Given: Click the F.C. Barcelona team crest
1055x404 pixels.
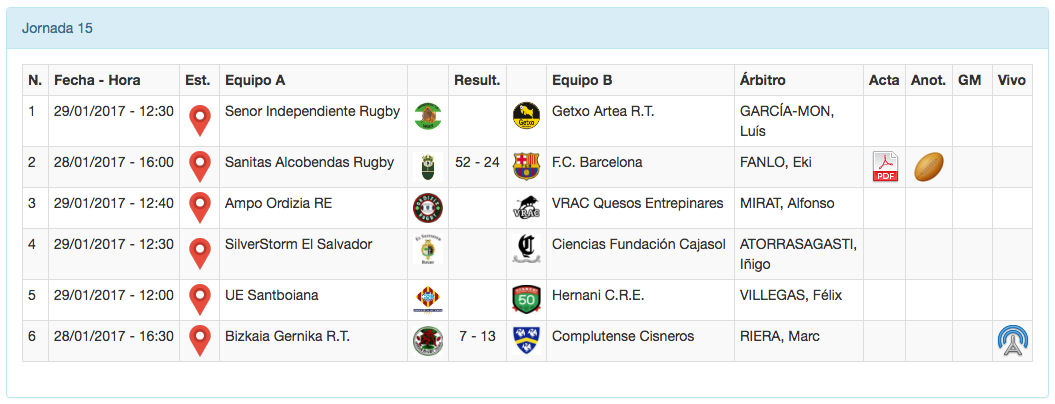Looking at the screenshot, I should pos(526,166).
